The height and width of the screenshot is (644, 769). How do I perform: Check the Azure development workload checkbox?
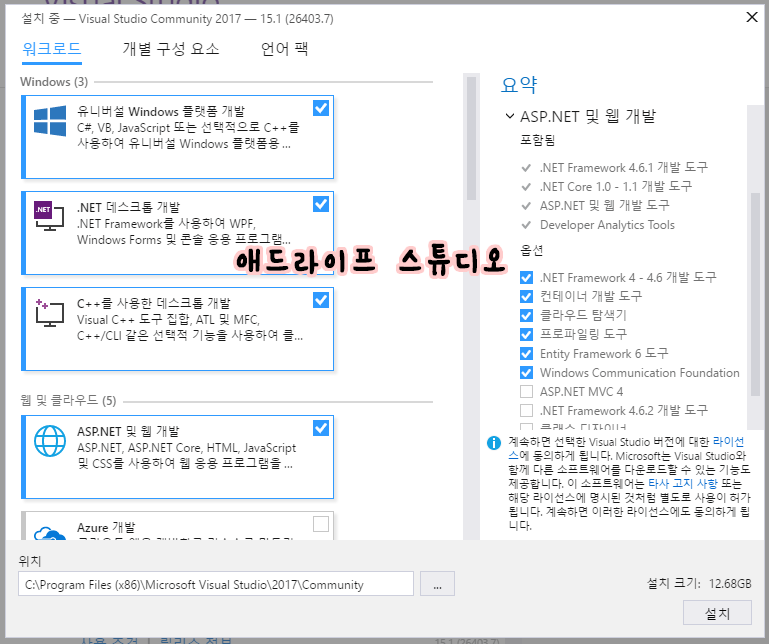coord(321,524)
